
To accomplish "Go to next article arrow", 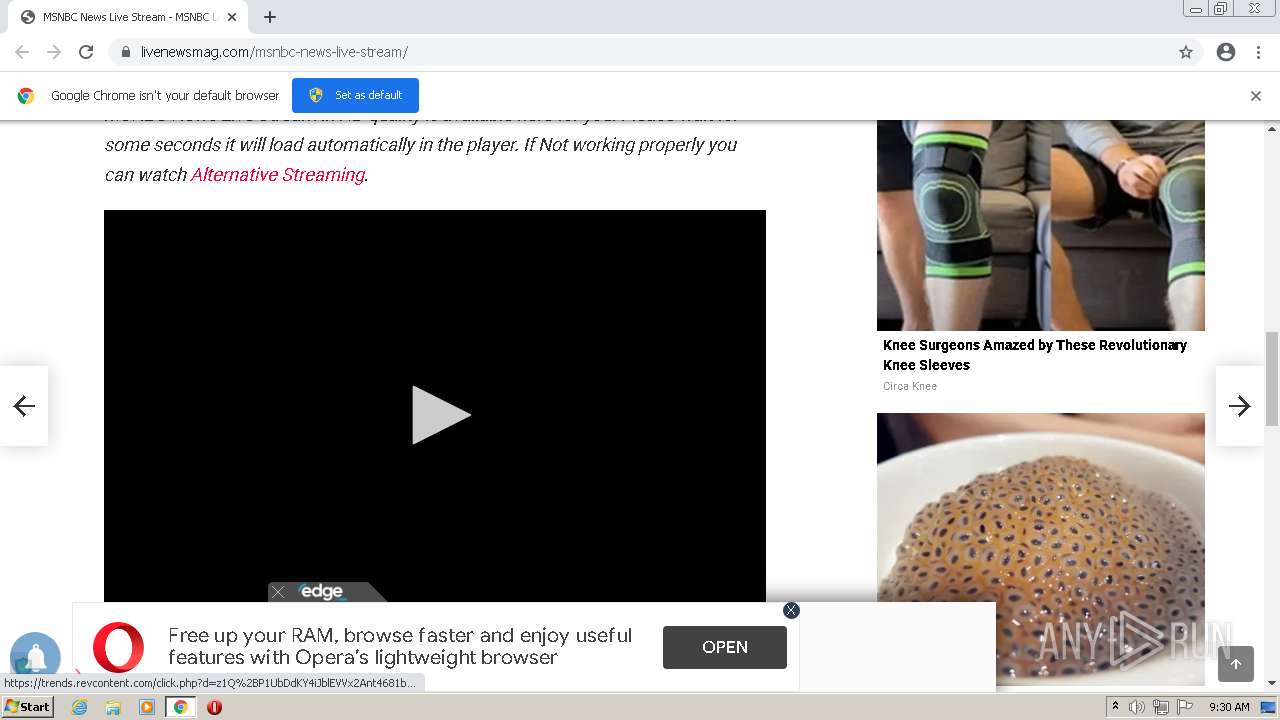I will (1240, 405).
